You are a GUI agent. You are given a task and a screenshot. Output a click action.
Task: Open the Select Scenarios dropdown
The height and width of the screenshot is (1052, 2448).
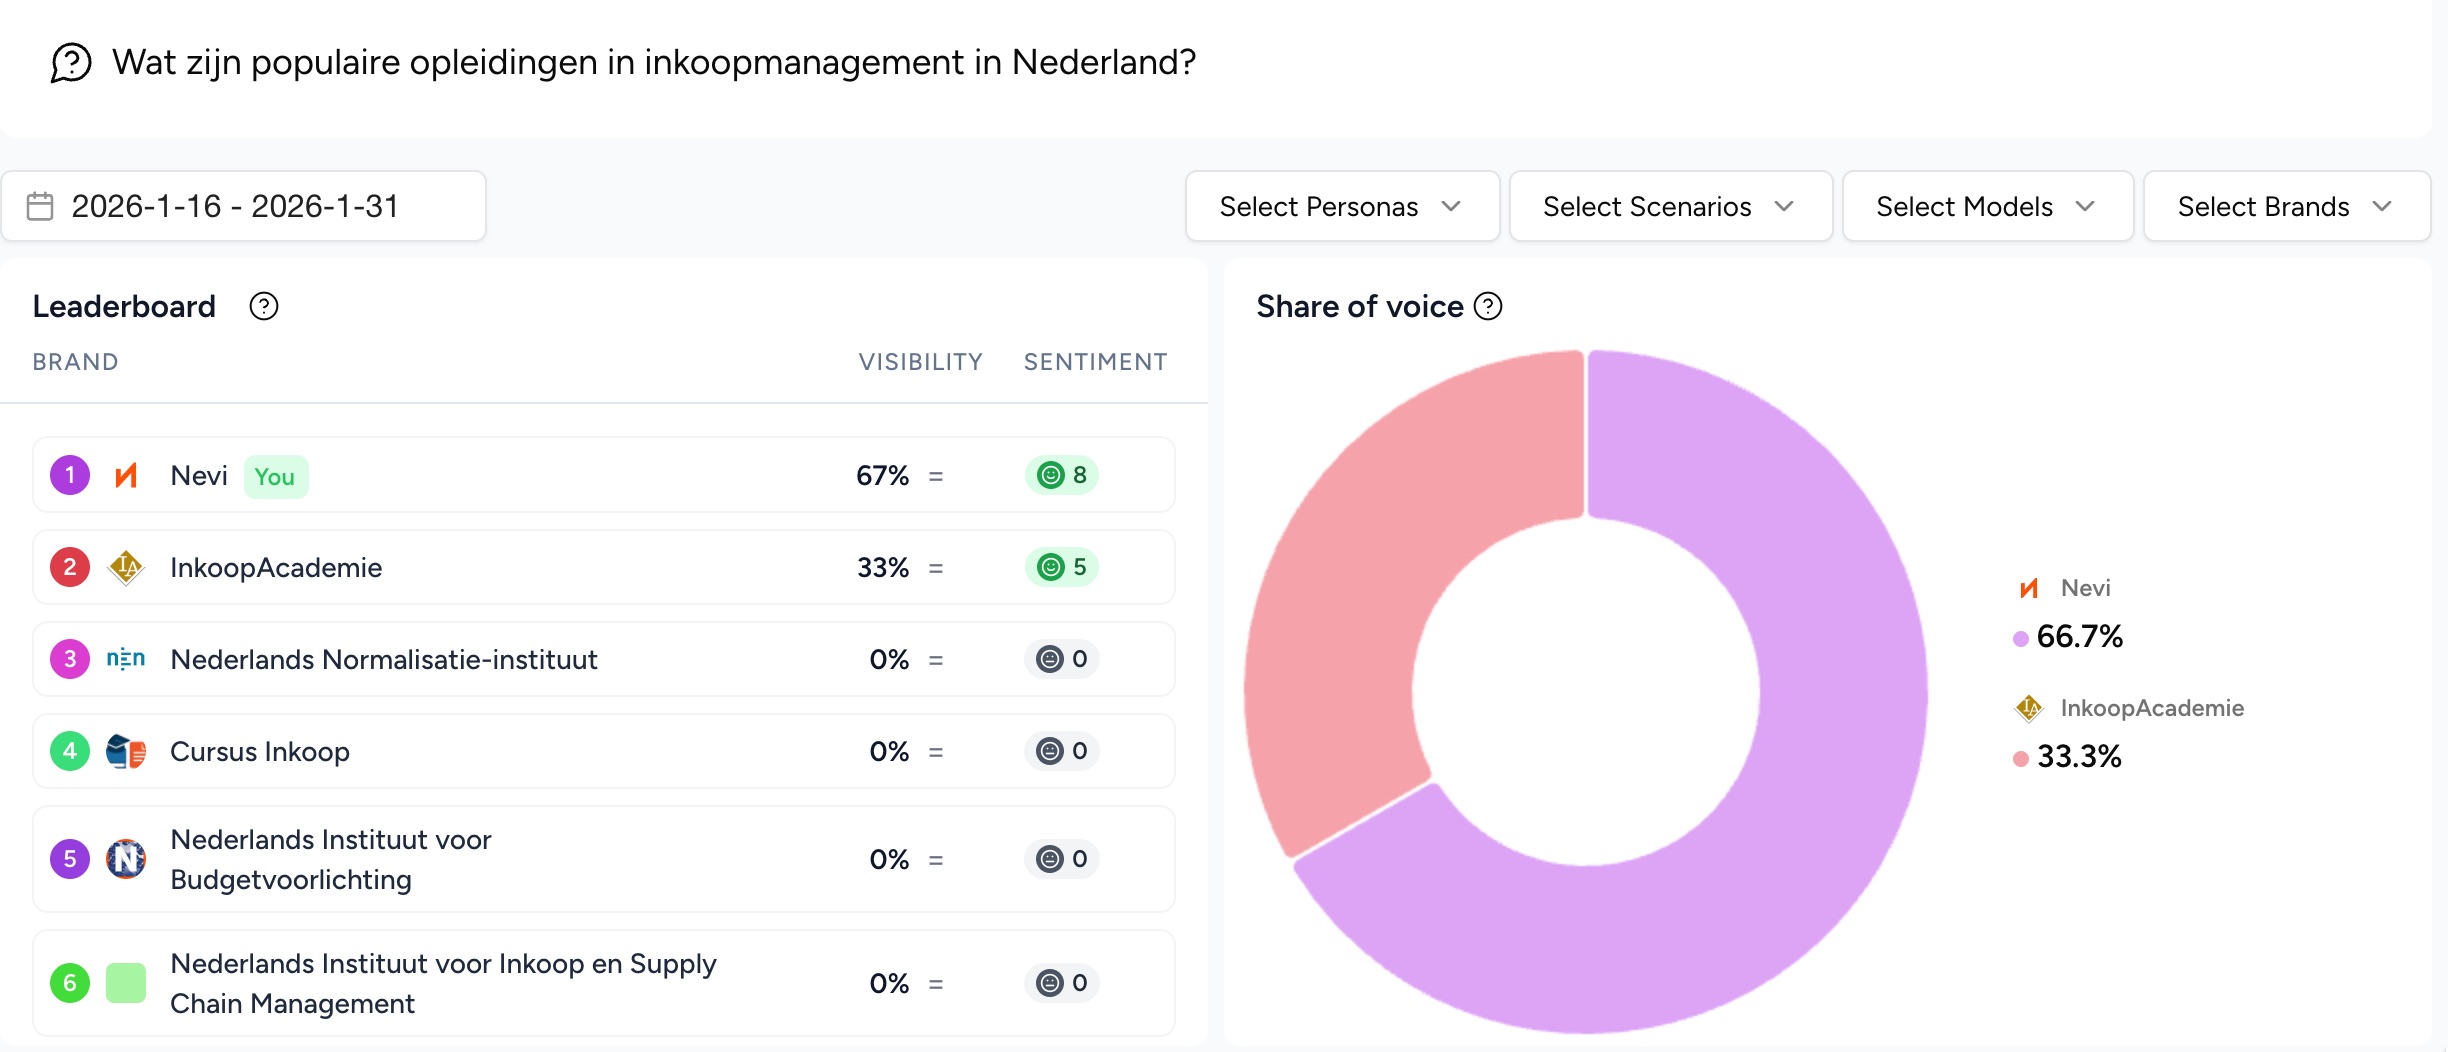point(1669,206)
